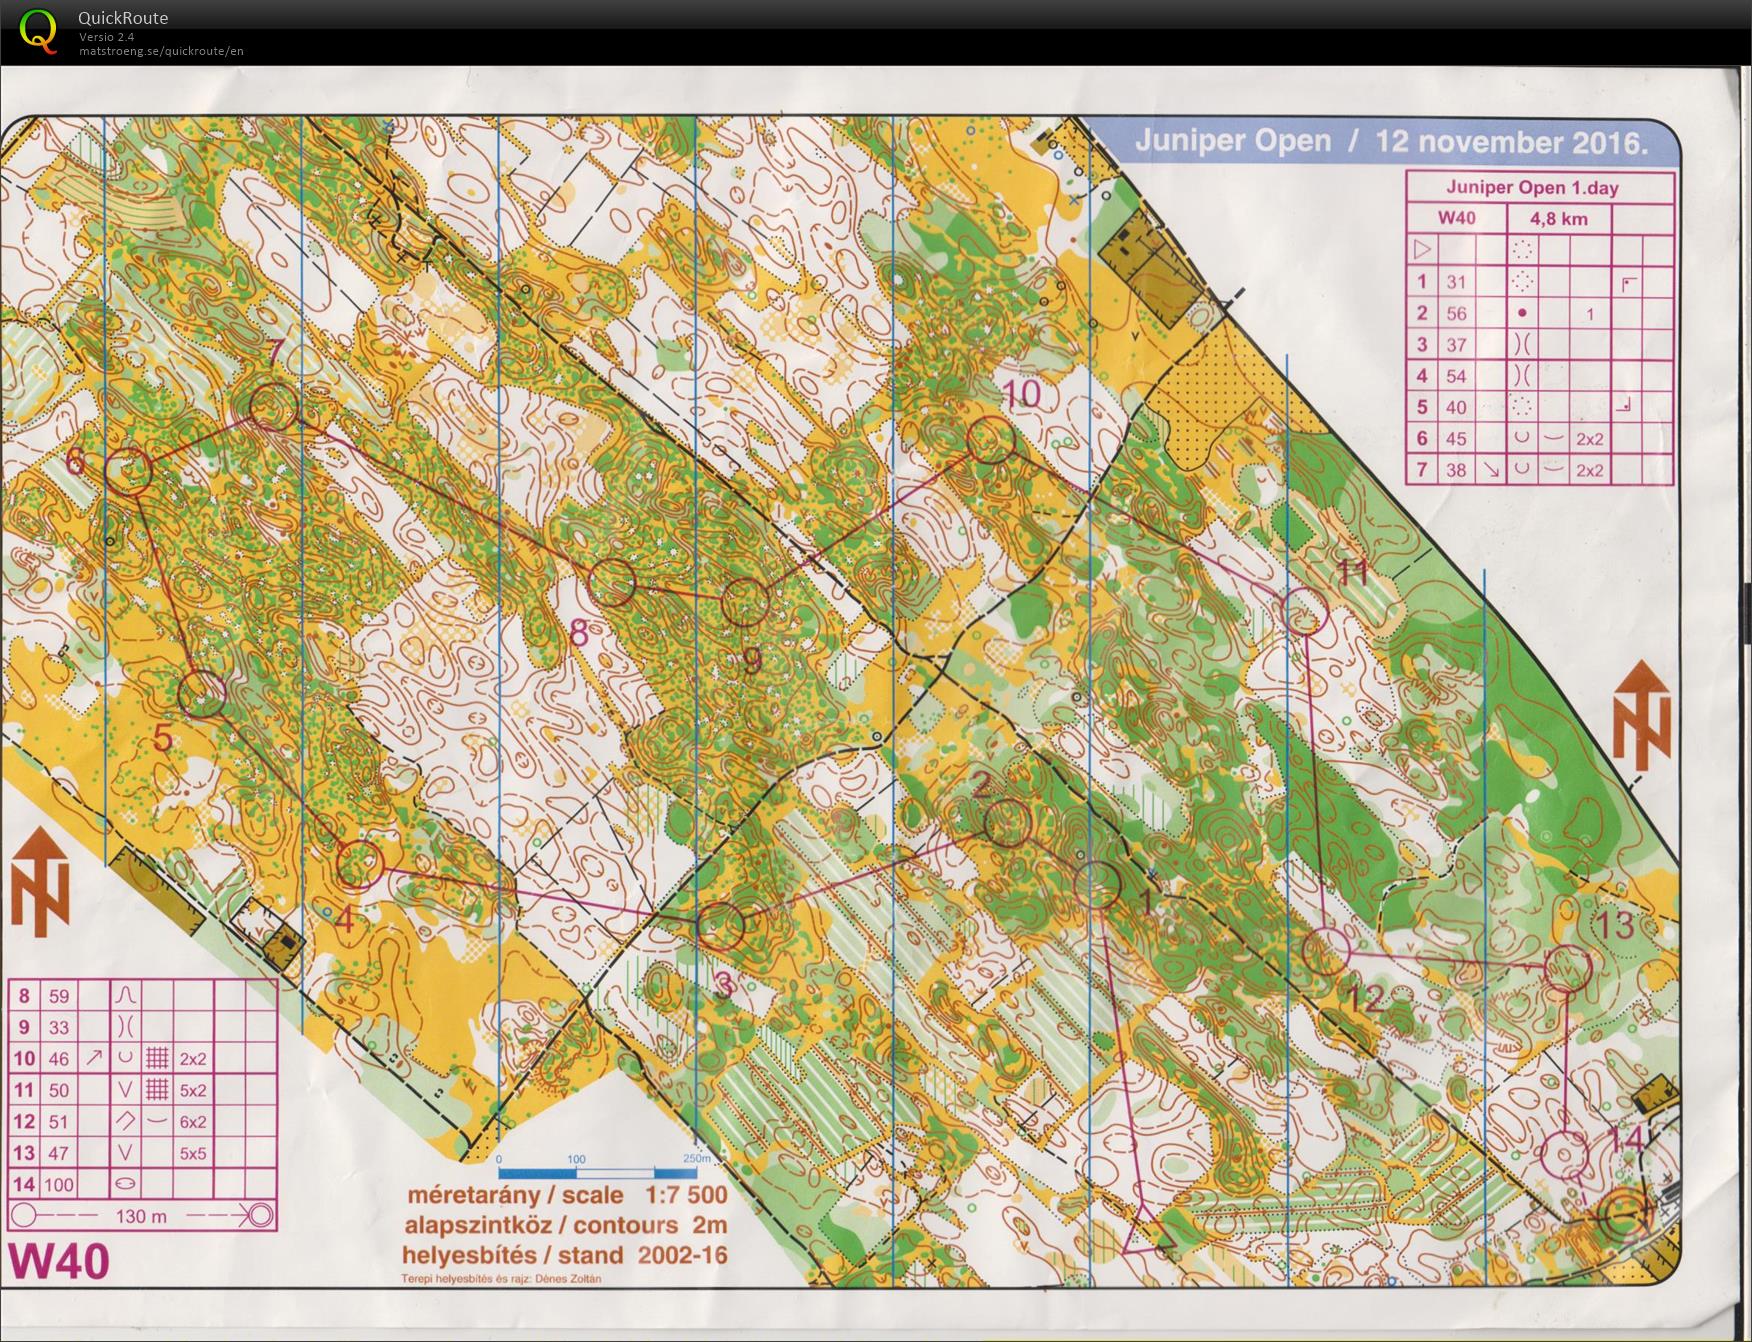Select control circle 13 on the map

[x=1568, y=968]
